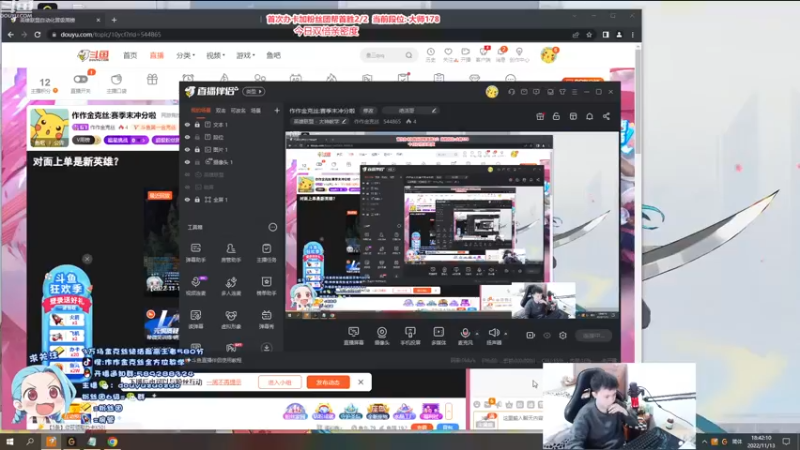800x450 pixels.
Task: Open settings gear in streaming companion
Action: pyautogui.click(x=563, y=335)
